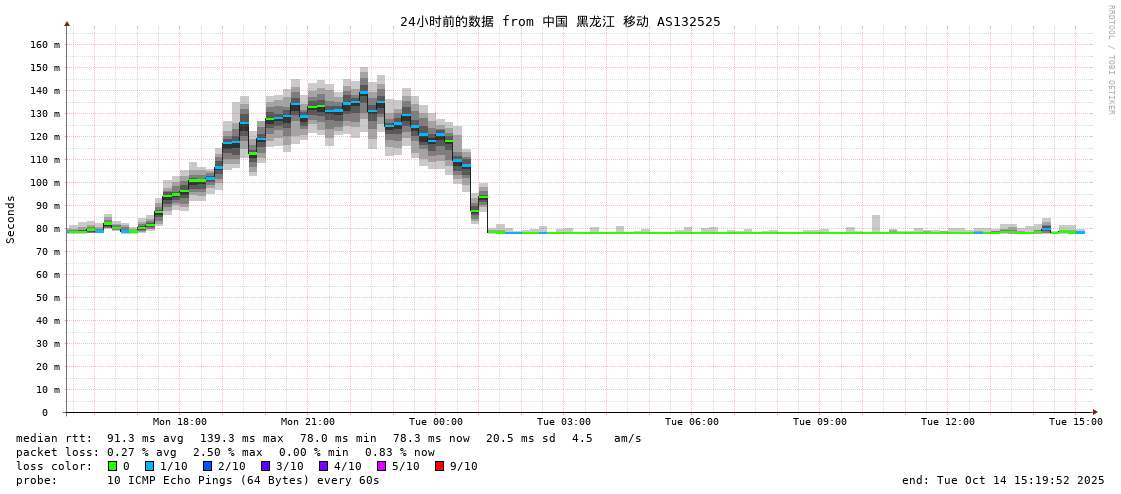Click the Y-axis top arrow marker
This screenshot has width=1121, height=494.
[x=67, y=23]
